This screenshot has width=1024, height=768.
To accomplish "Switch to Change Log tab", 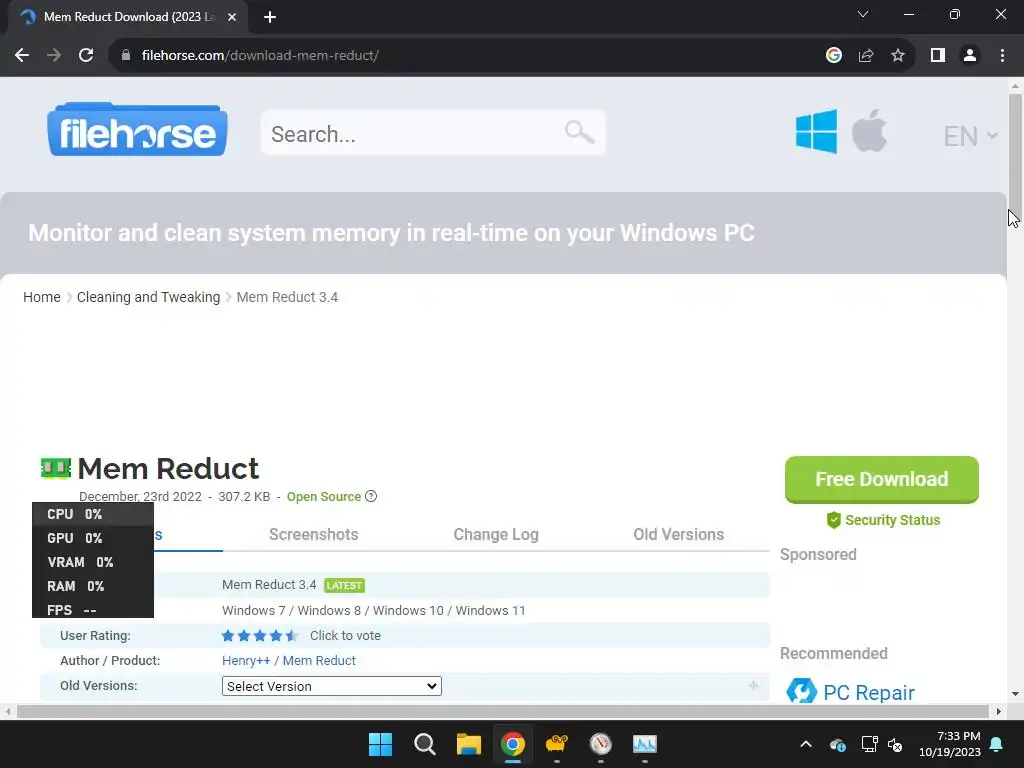I will 496,534.
